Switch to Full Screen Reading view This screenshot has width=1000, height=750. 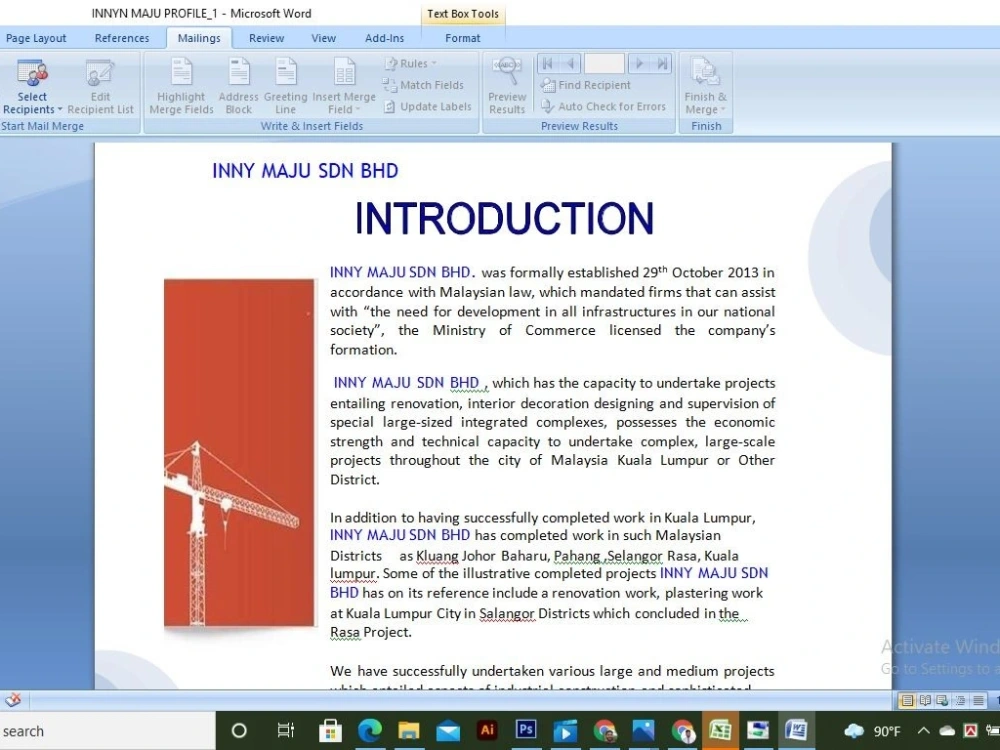click(925, 701)
